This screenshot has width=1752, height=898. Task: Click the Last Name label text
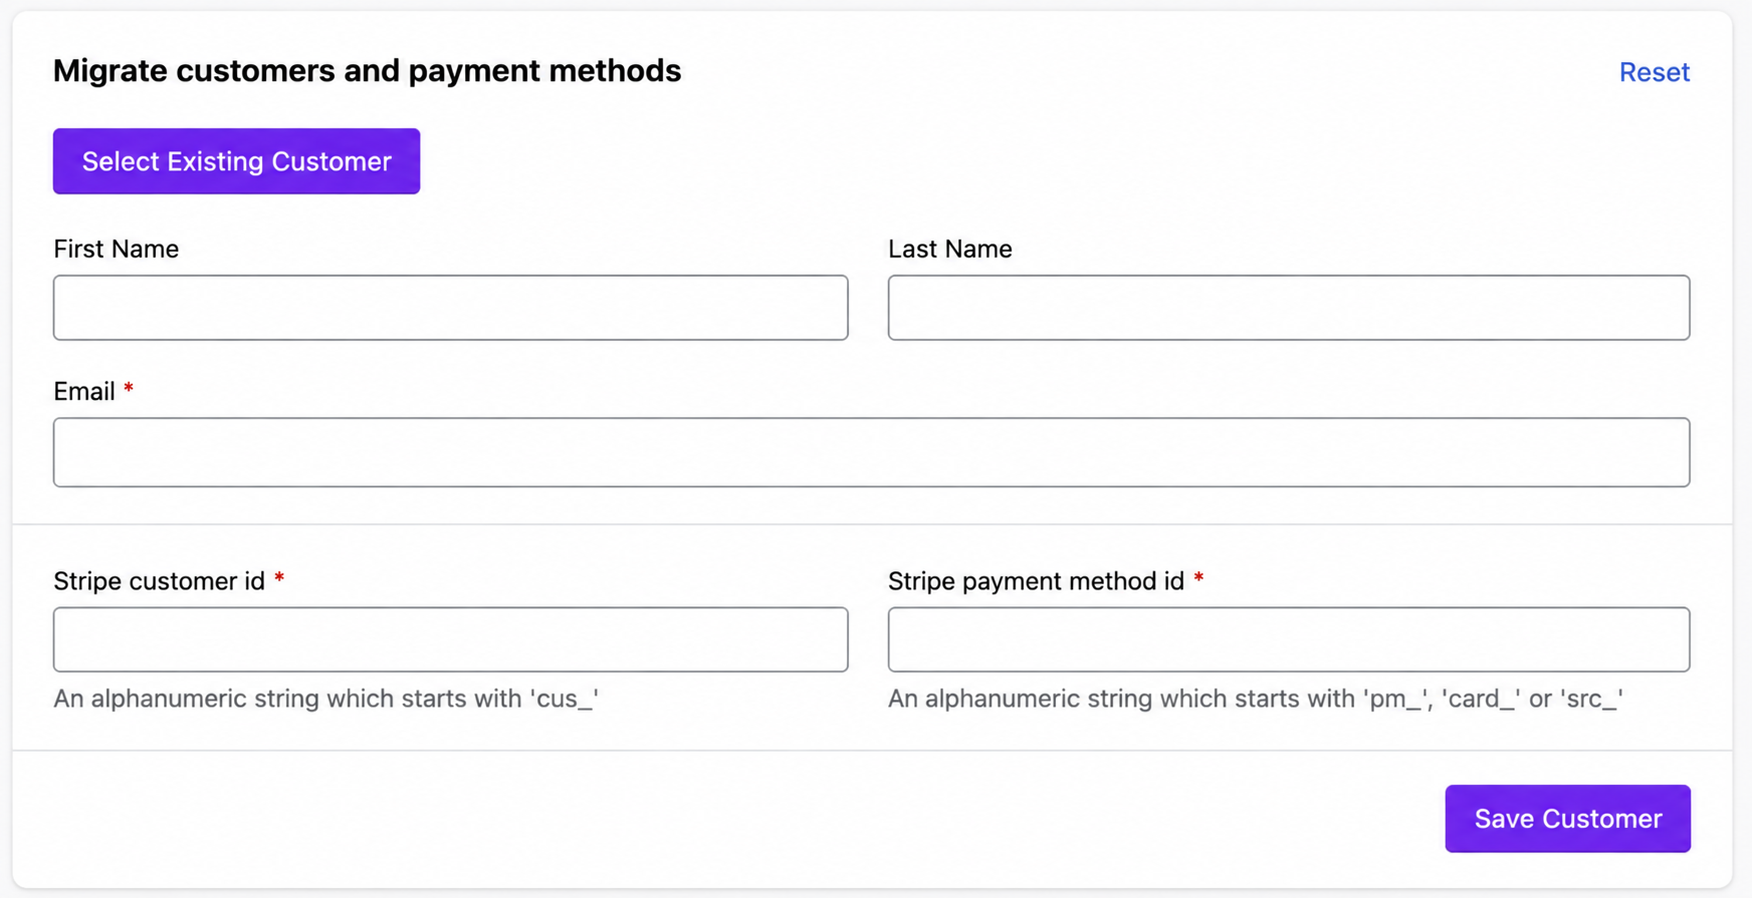click(x=950, y=249)
